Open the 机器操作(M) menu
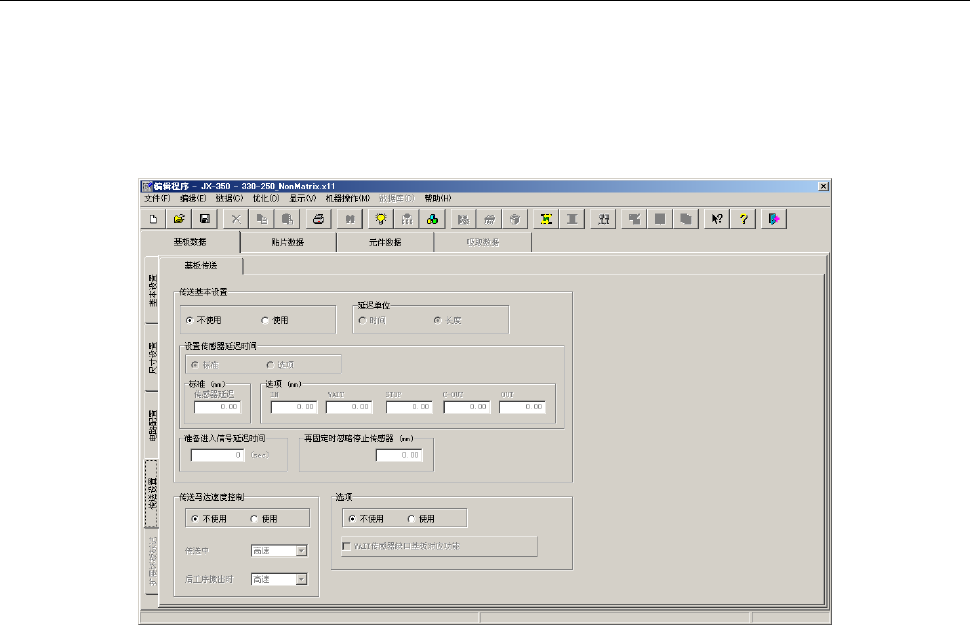 (x=348, y=199)
